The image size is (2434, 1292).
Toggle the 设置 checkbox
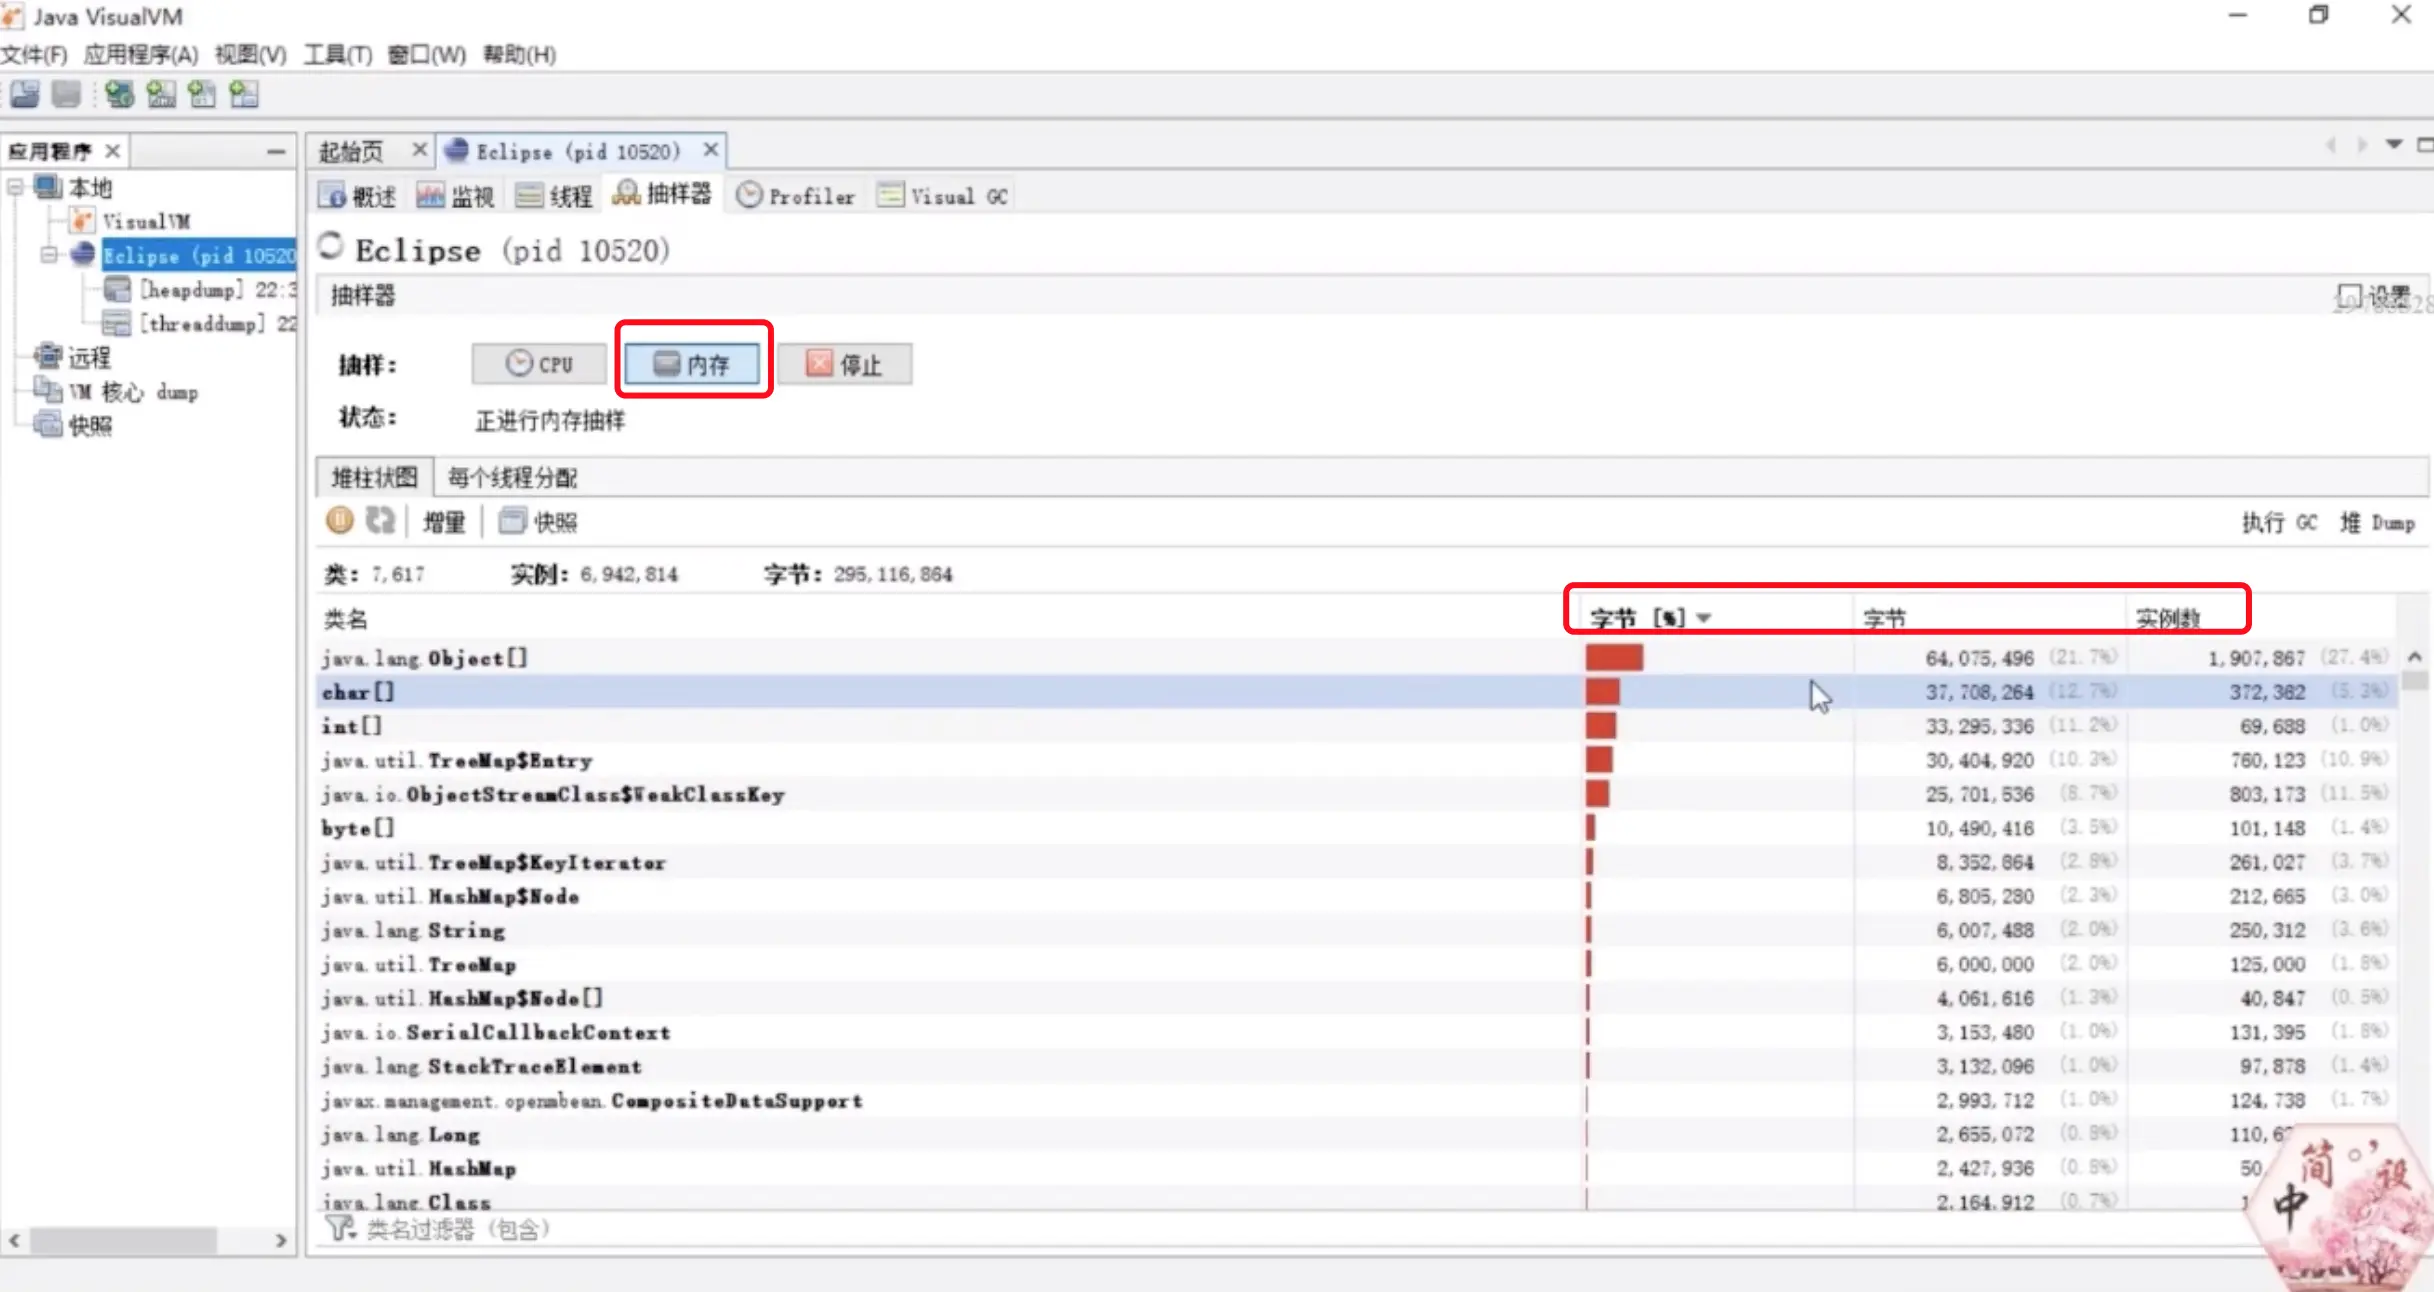point(2348,296)
